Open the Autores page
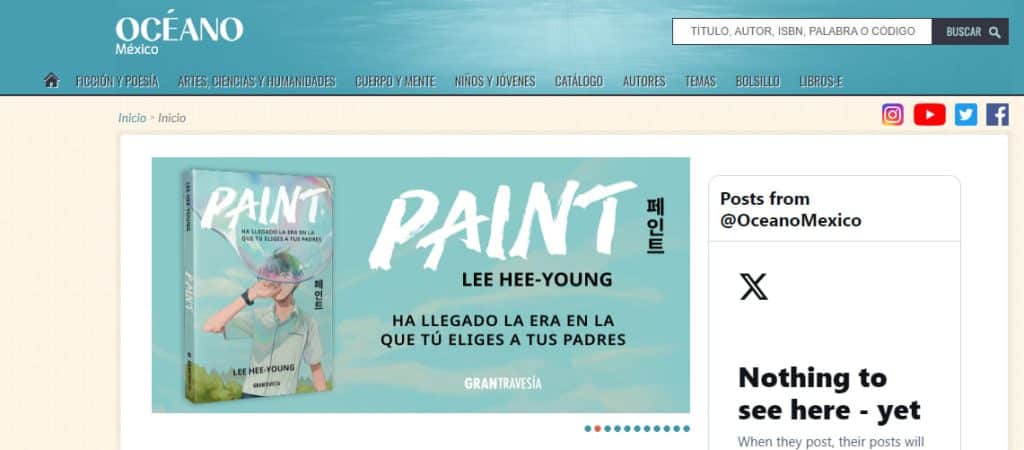 pos(644,82)
